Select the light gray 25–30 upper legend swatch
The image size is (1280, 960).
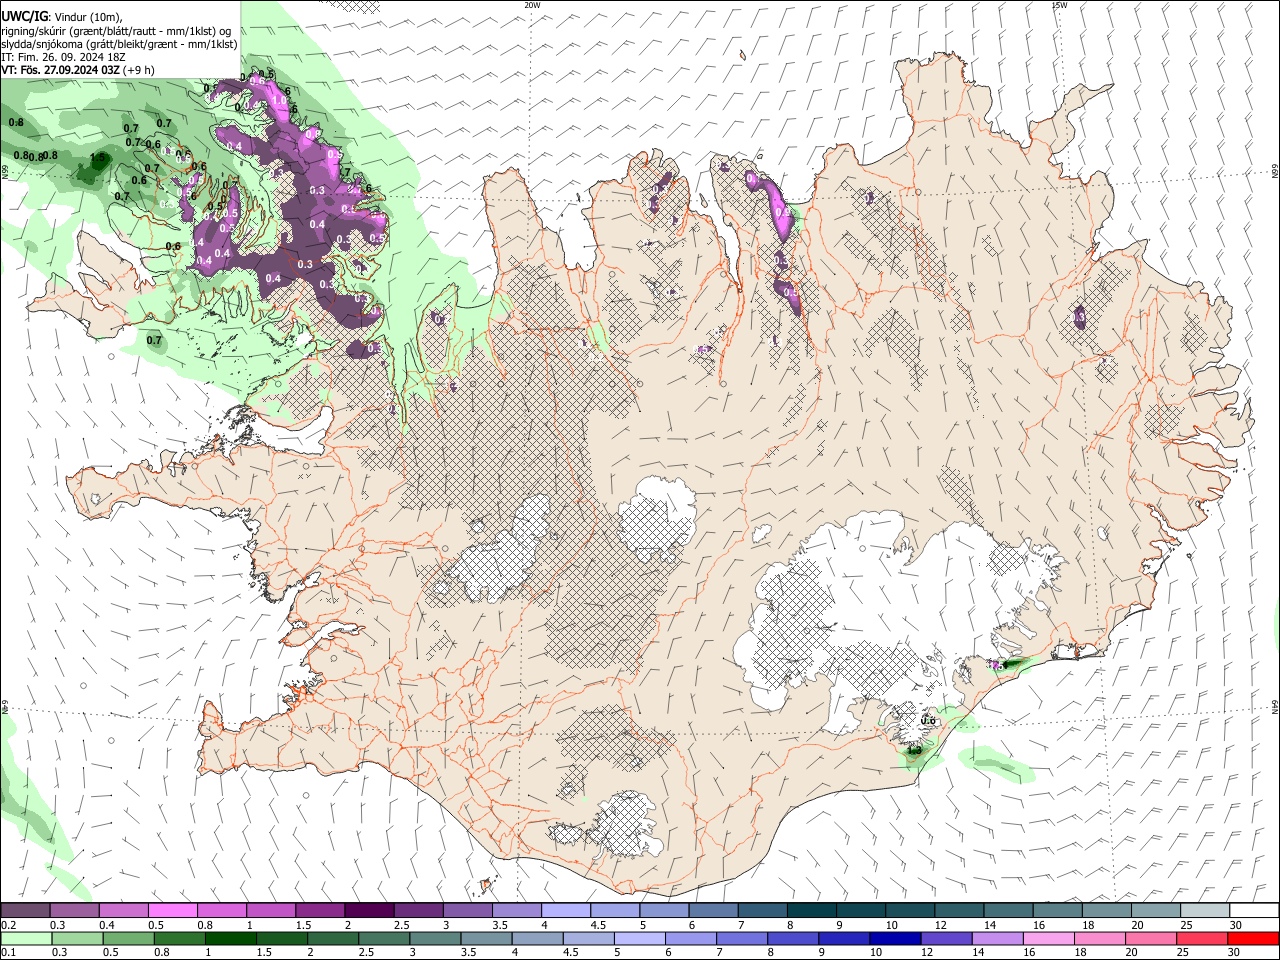[1203, 911]
